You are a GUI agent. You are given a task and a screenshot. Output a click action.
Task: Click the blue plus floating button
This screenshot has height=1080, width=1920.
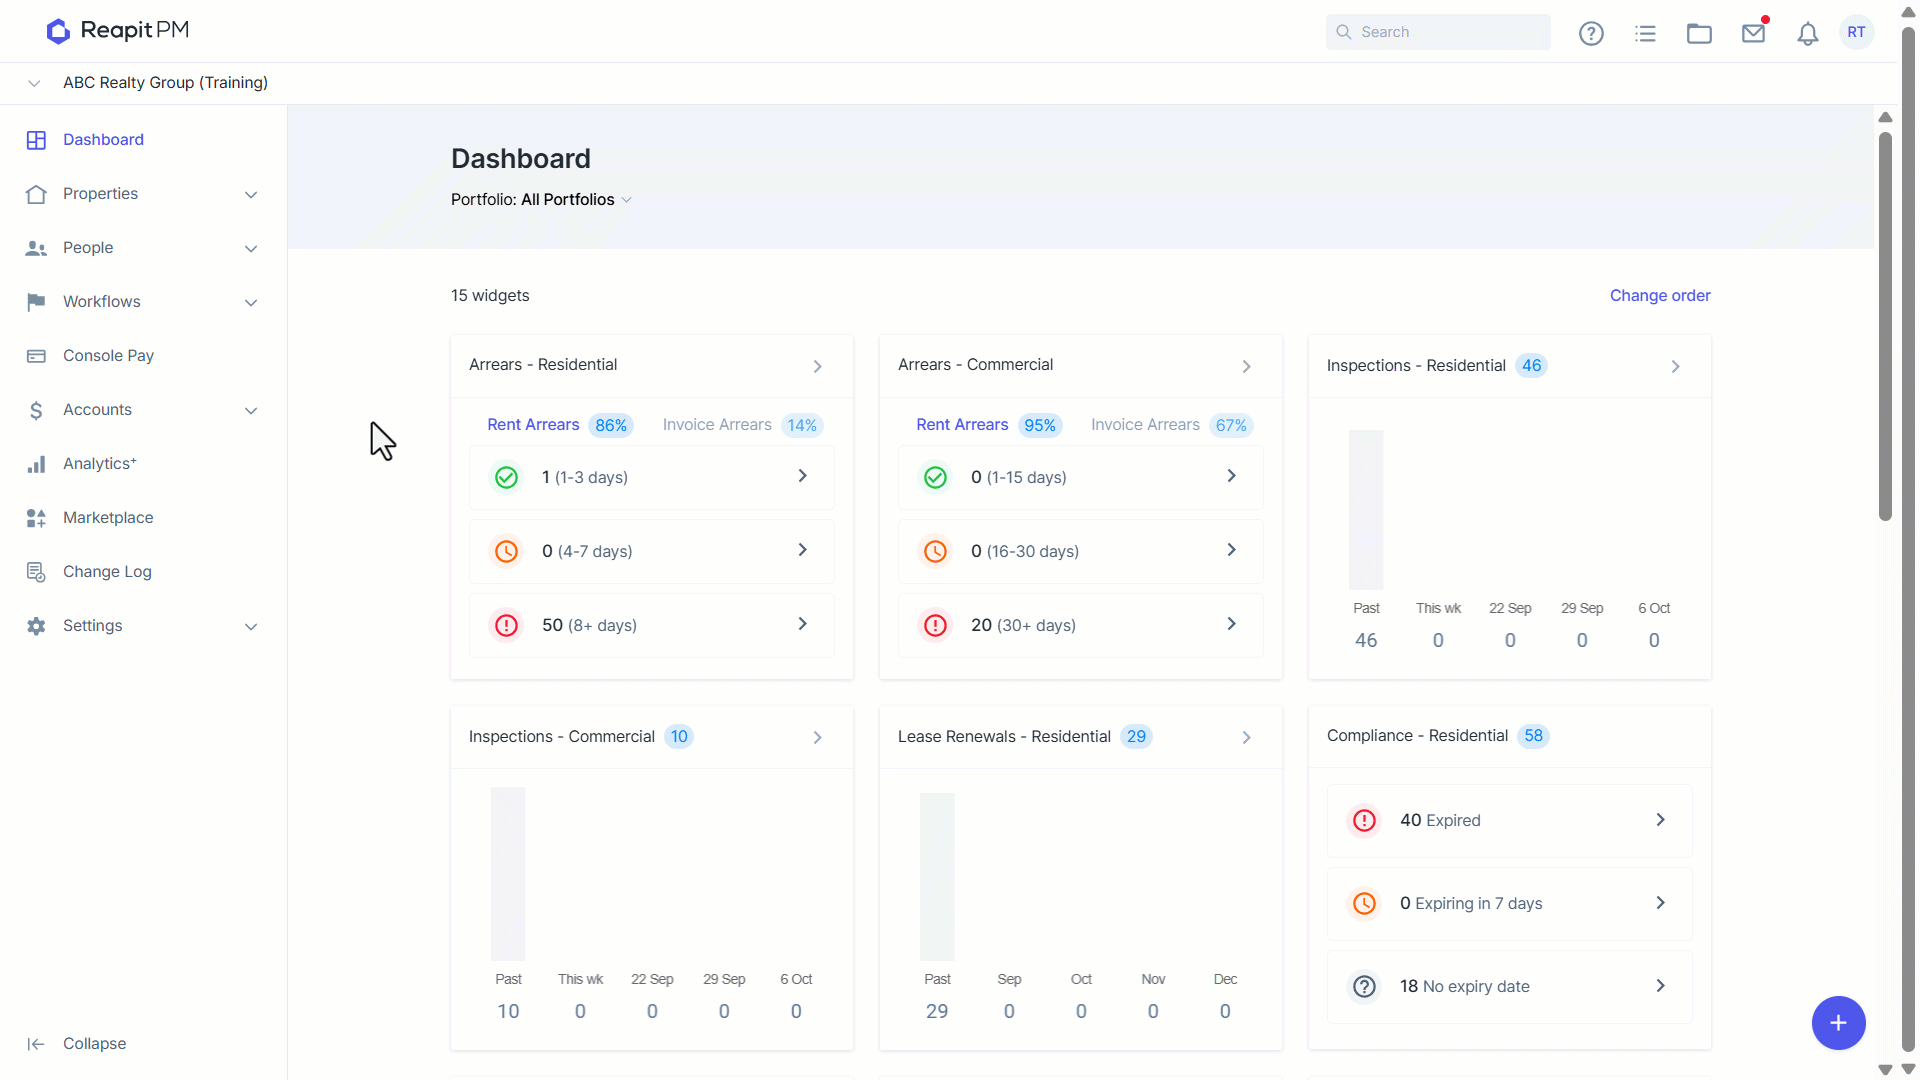tap(1838, 1022)
